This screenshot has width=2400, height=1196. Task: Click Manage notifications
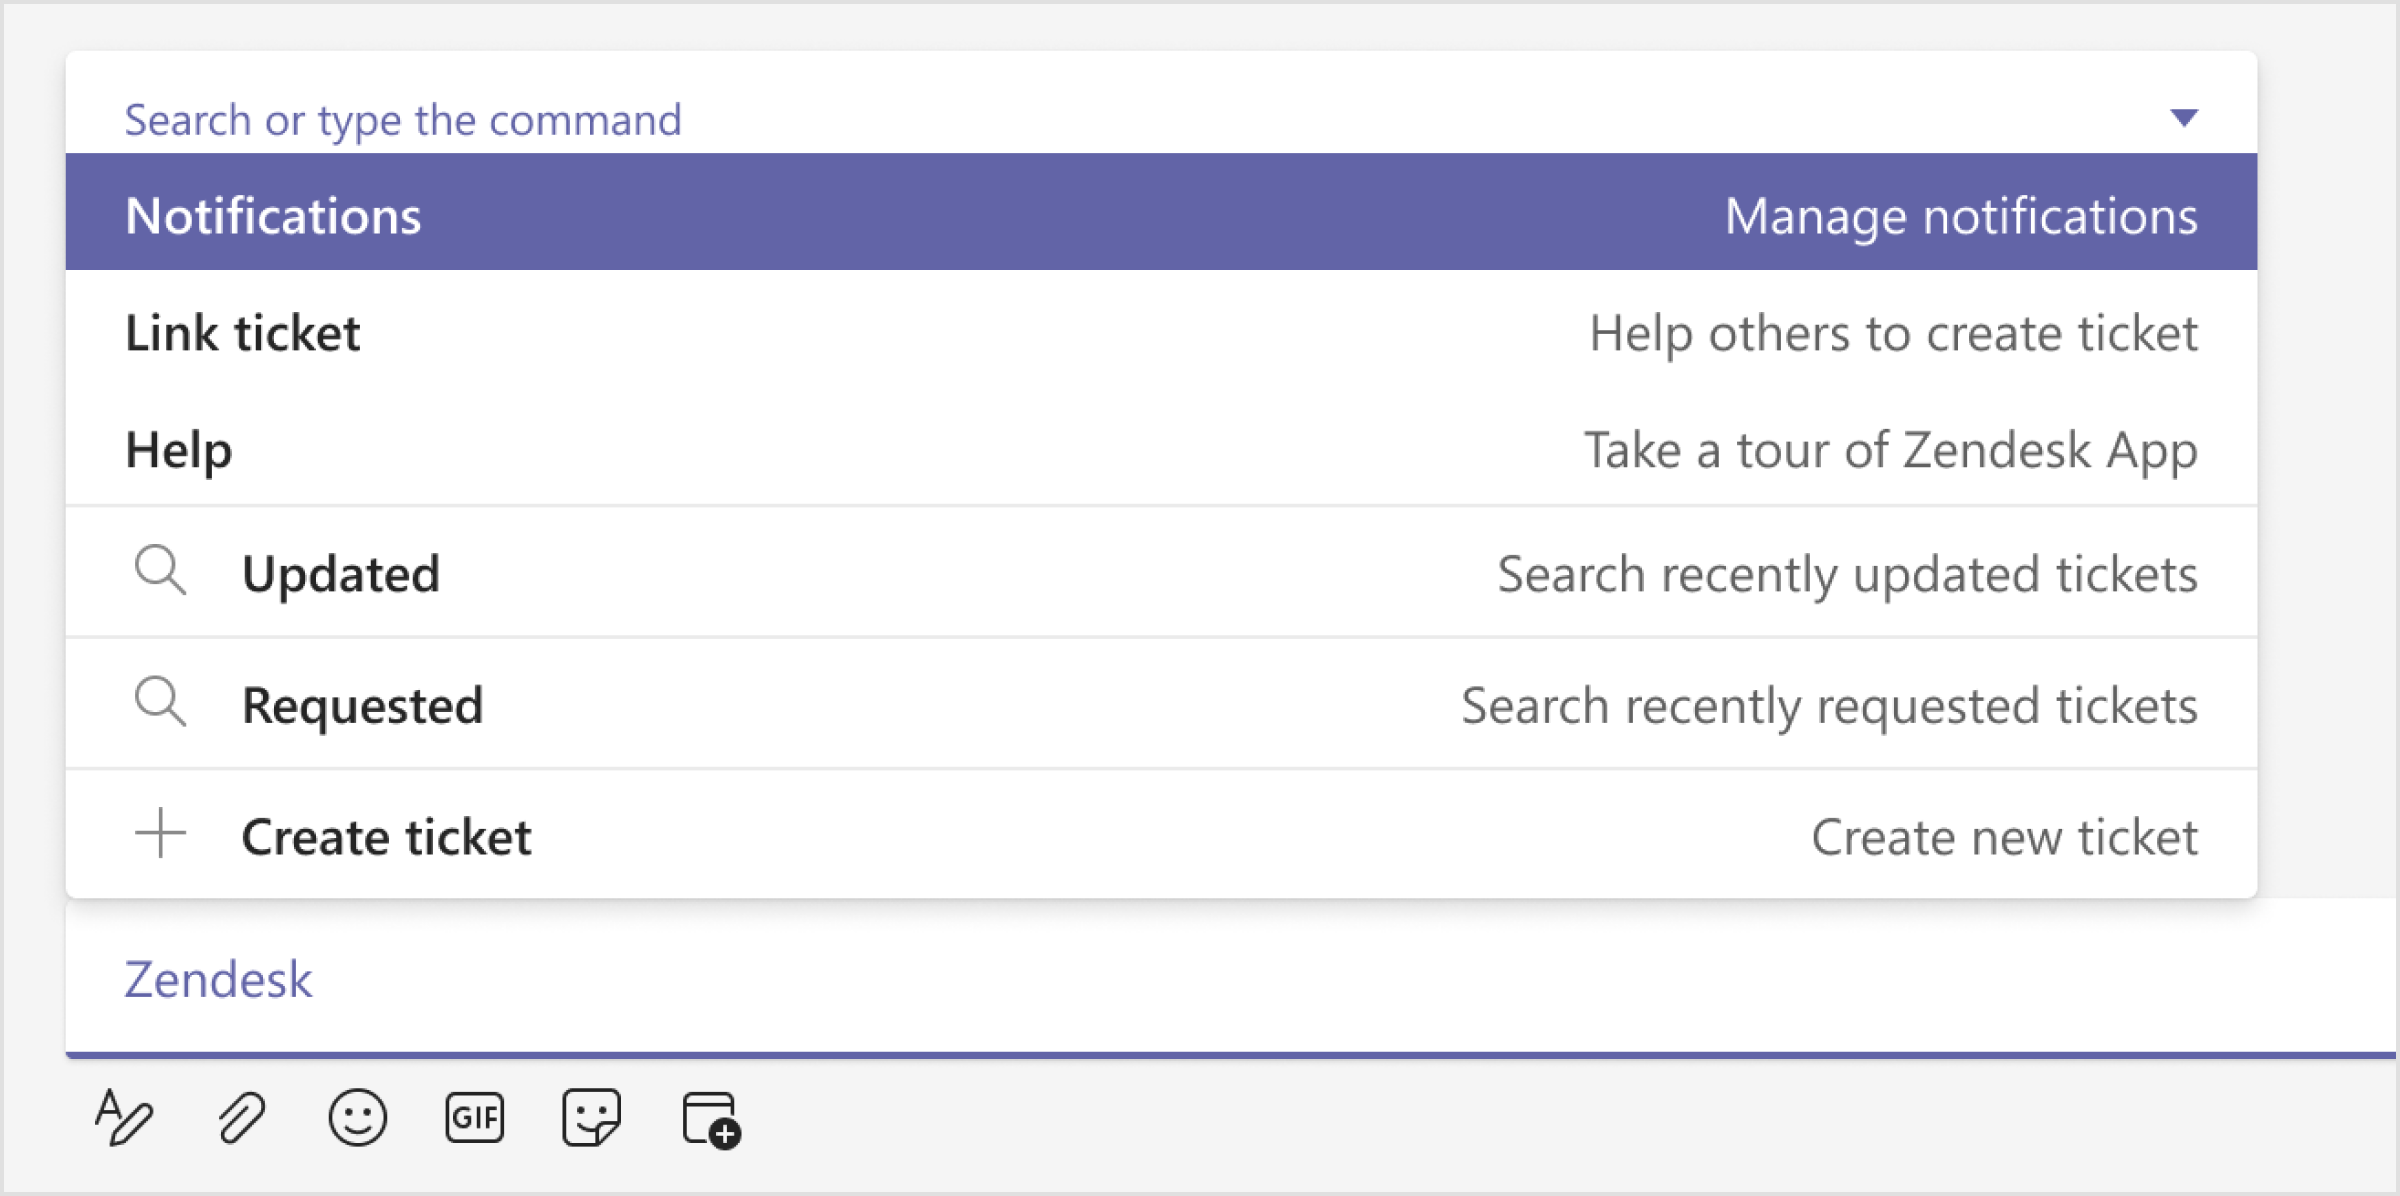pos(1961,213)
